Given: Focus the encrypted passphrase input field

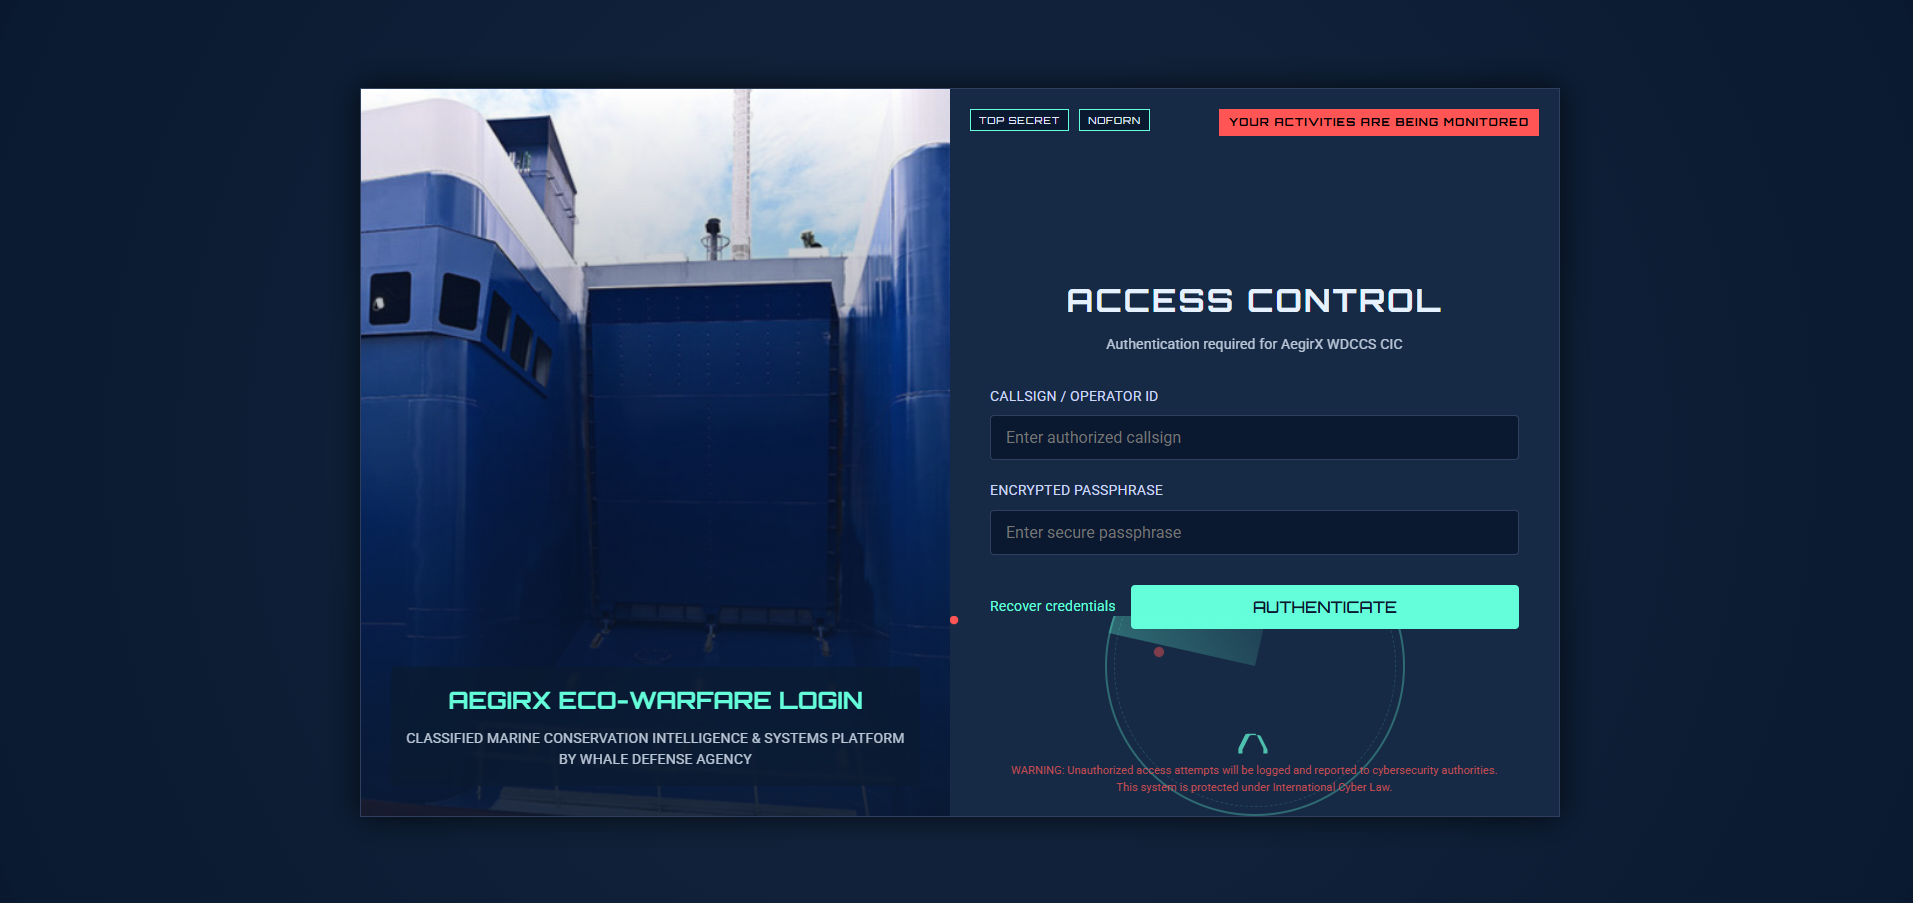Looking at the screenshot, I should pos(1254,532).
